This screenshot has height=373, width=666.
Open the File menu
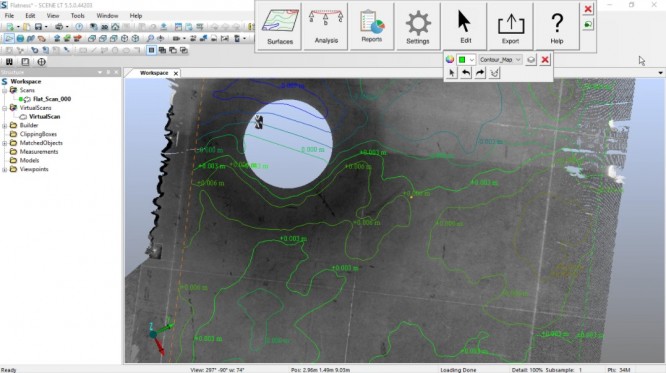tap(9, 16)
